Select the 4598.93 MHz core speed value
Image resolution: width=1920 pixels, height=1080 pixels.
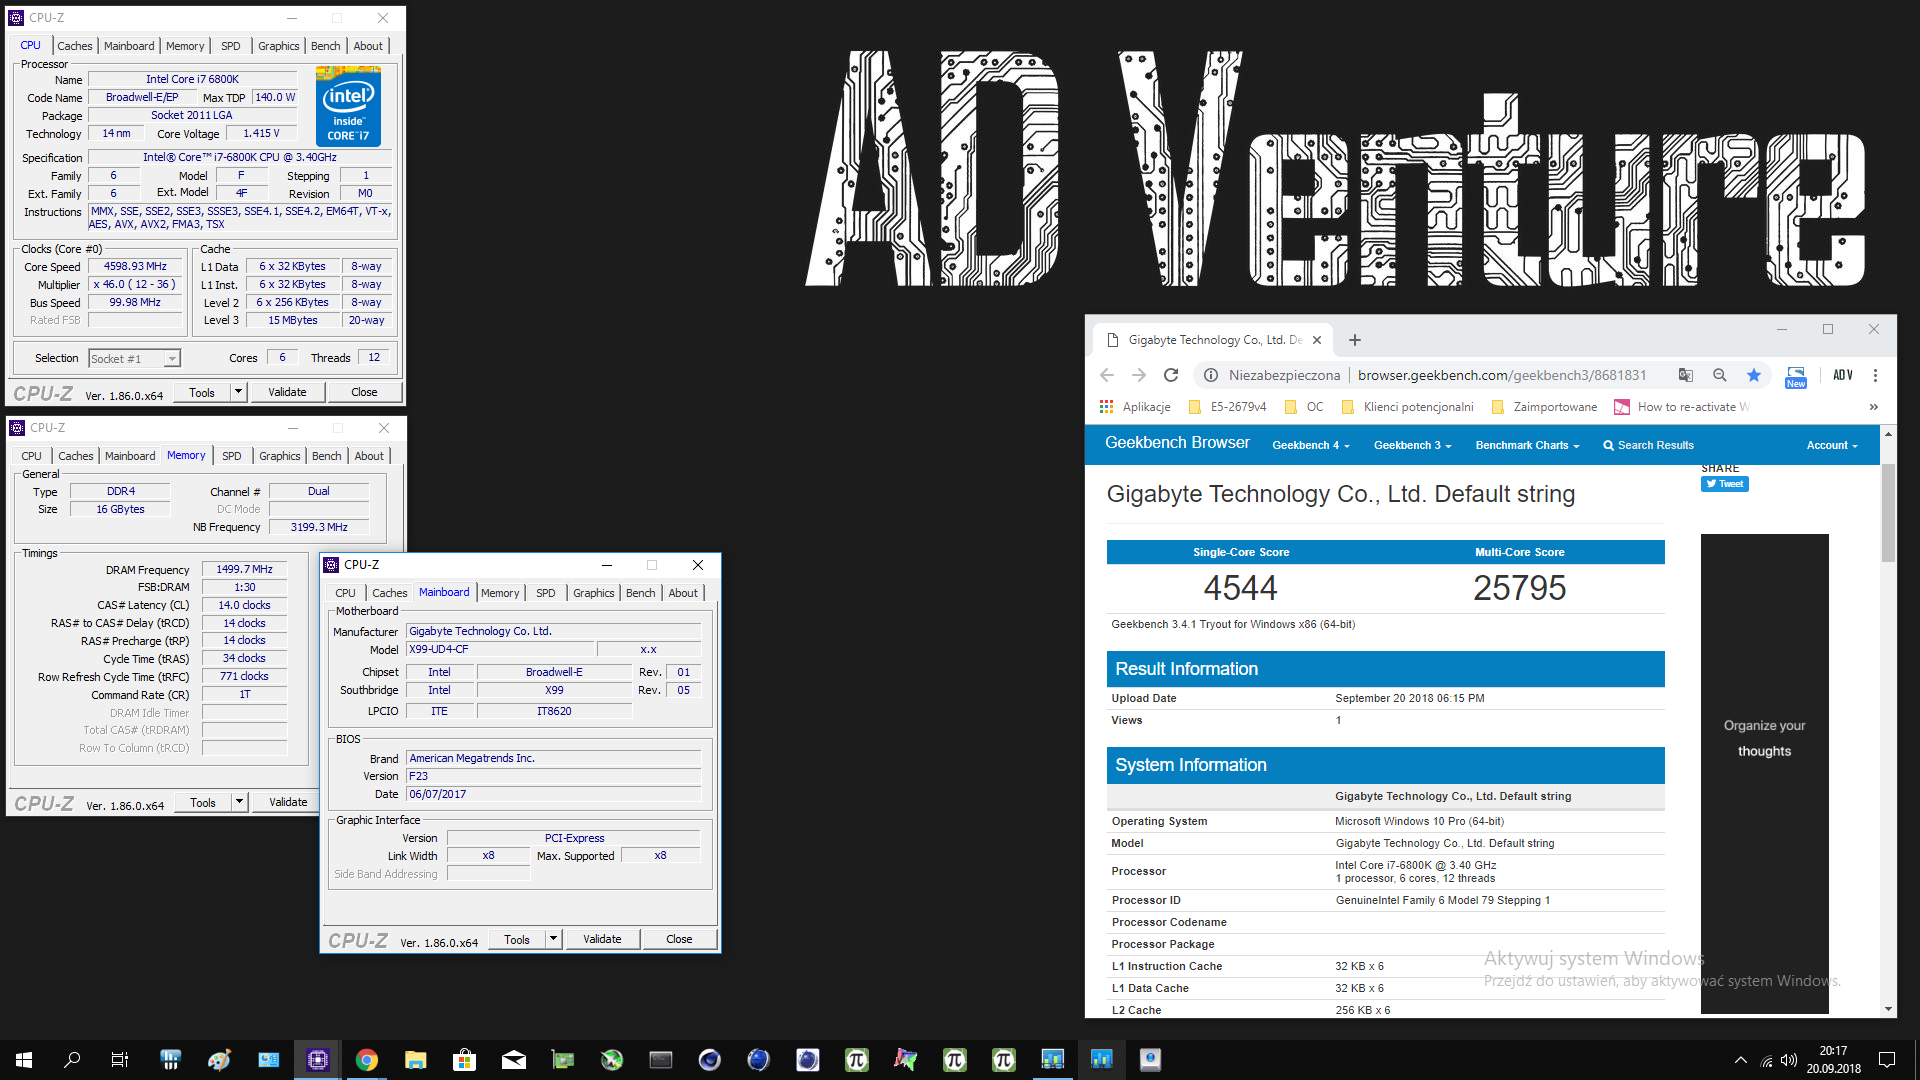click(x=135, y=267)
